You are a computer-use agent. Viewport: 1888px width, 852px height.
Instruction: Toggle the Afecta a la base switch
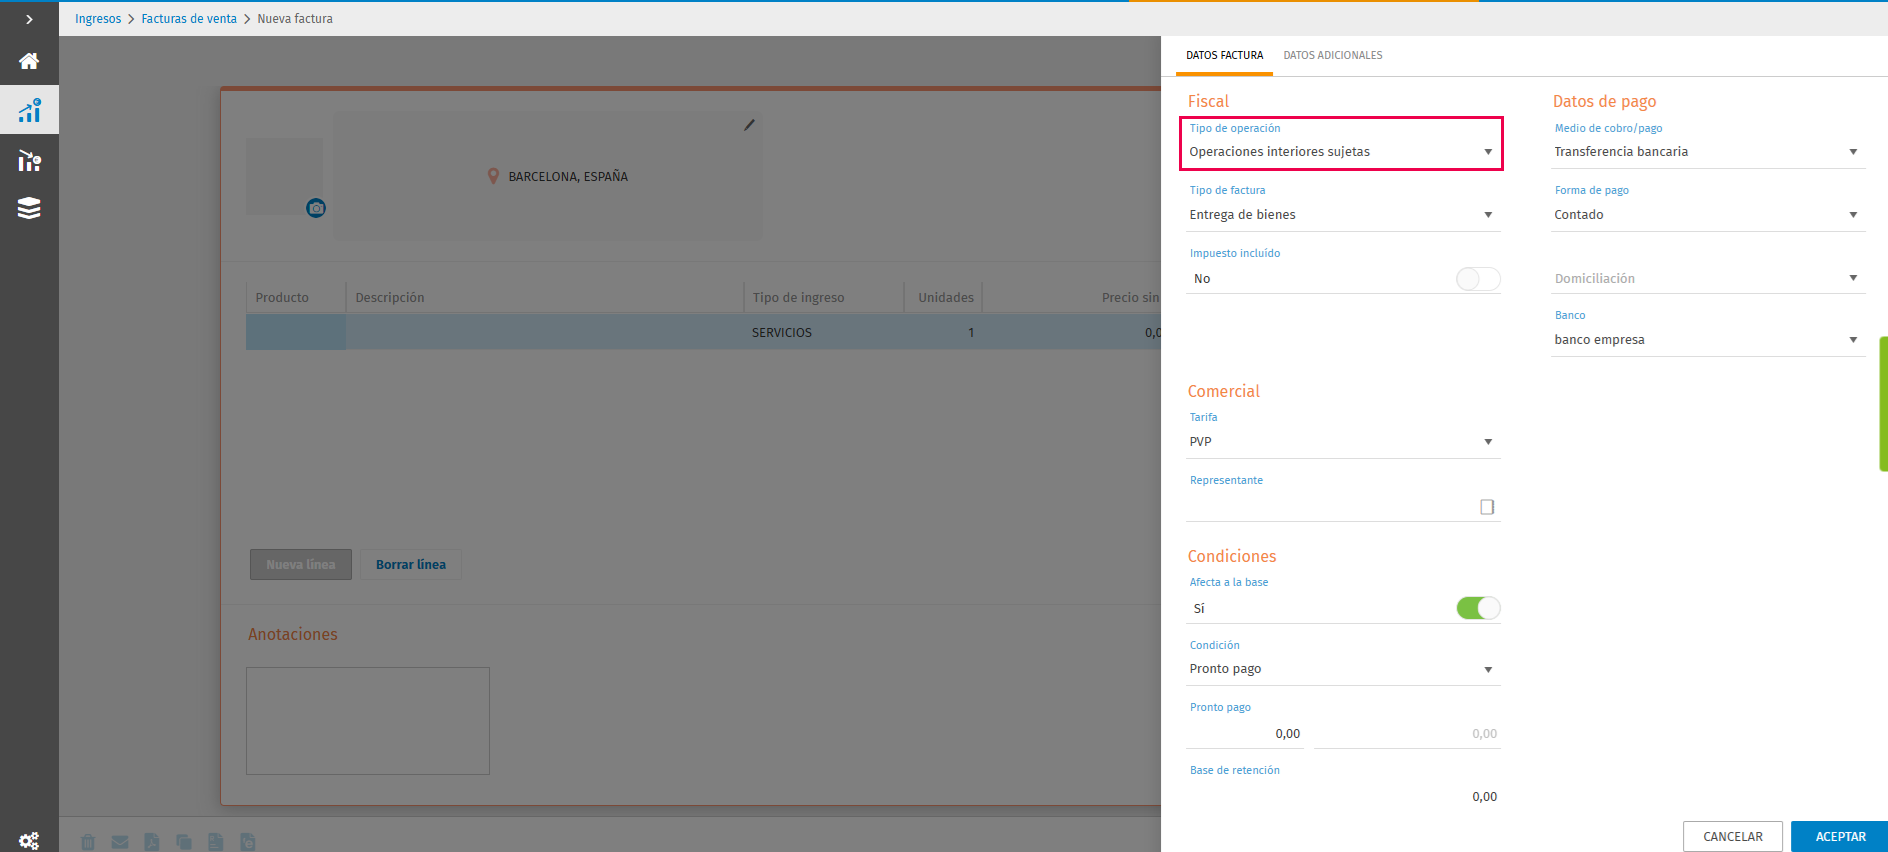point(1478,608)
